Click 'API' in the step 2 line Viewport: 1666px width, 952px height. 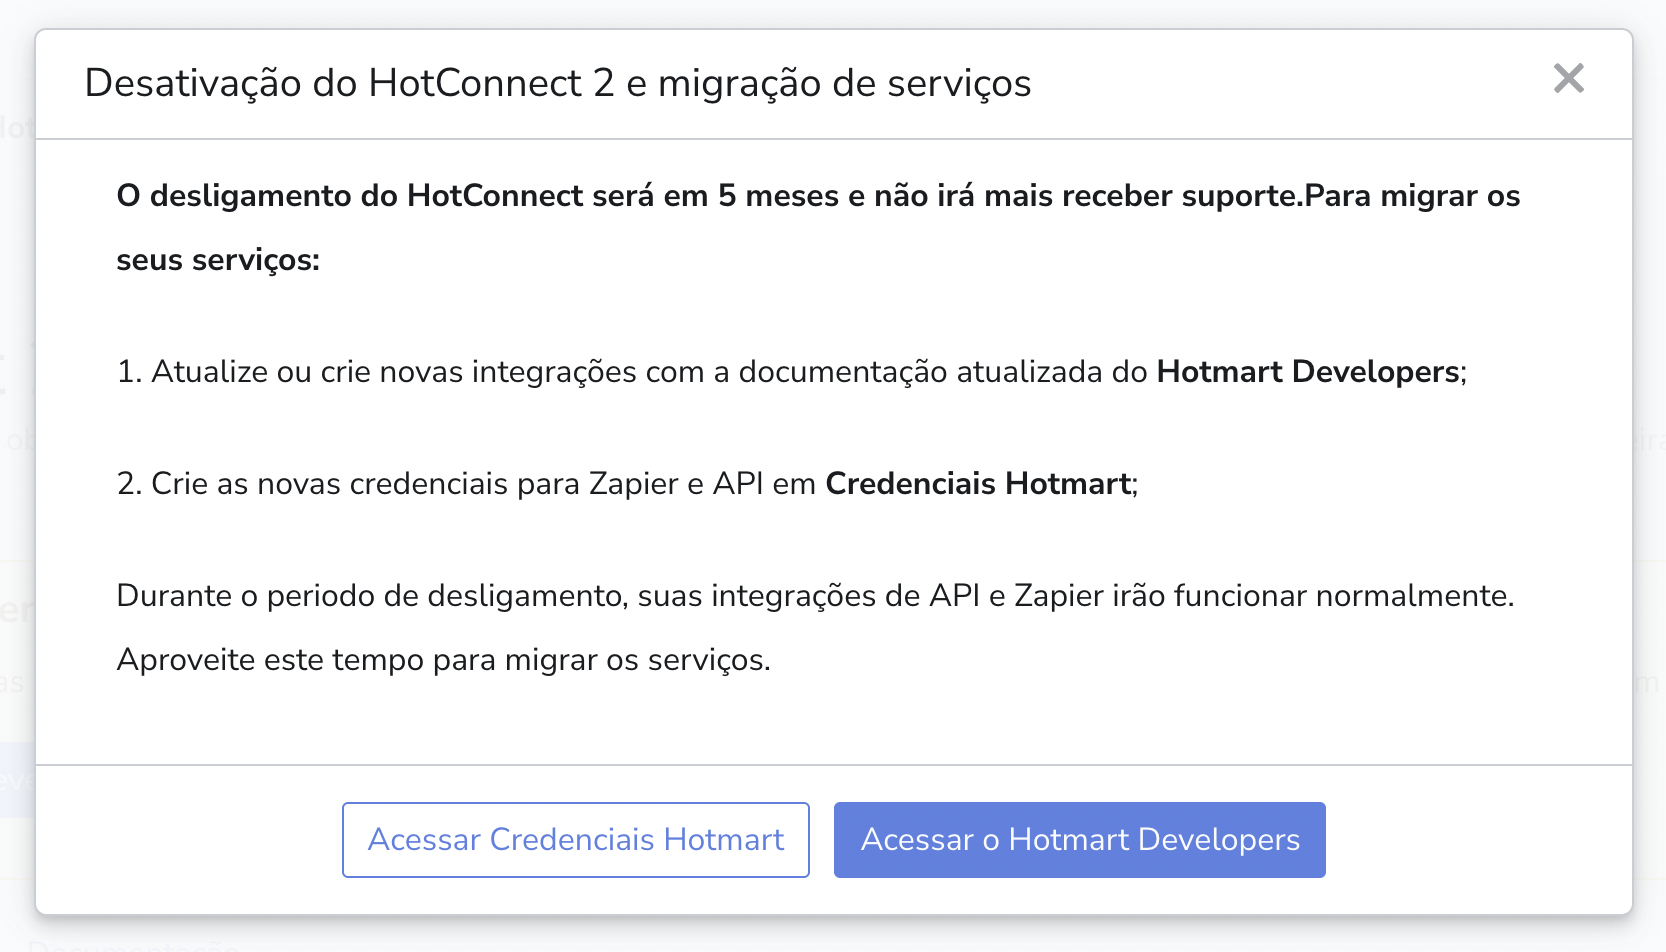[x=739, y=484]
